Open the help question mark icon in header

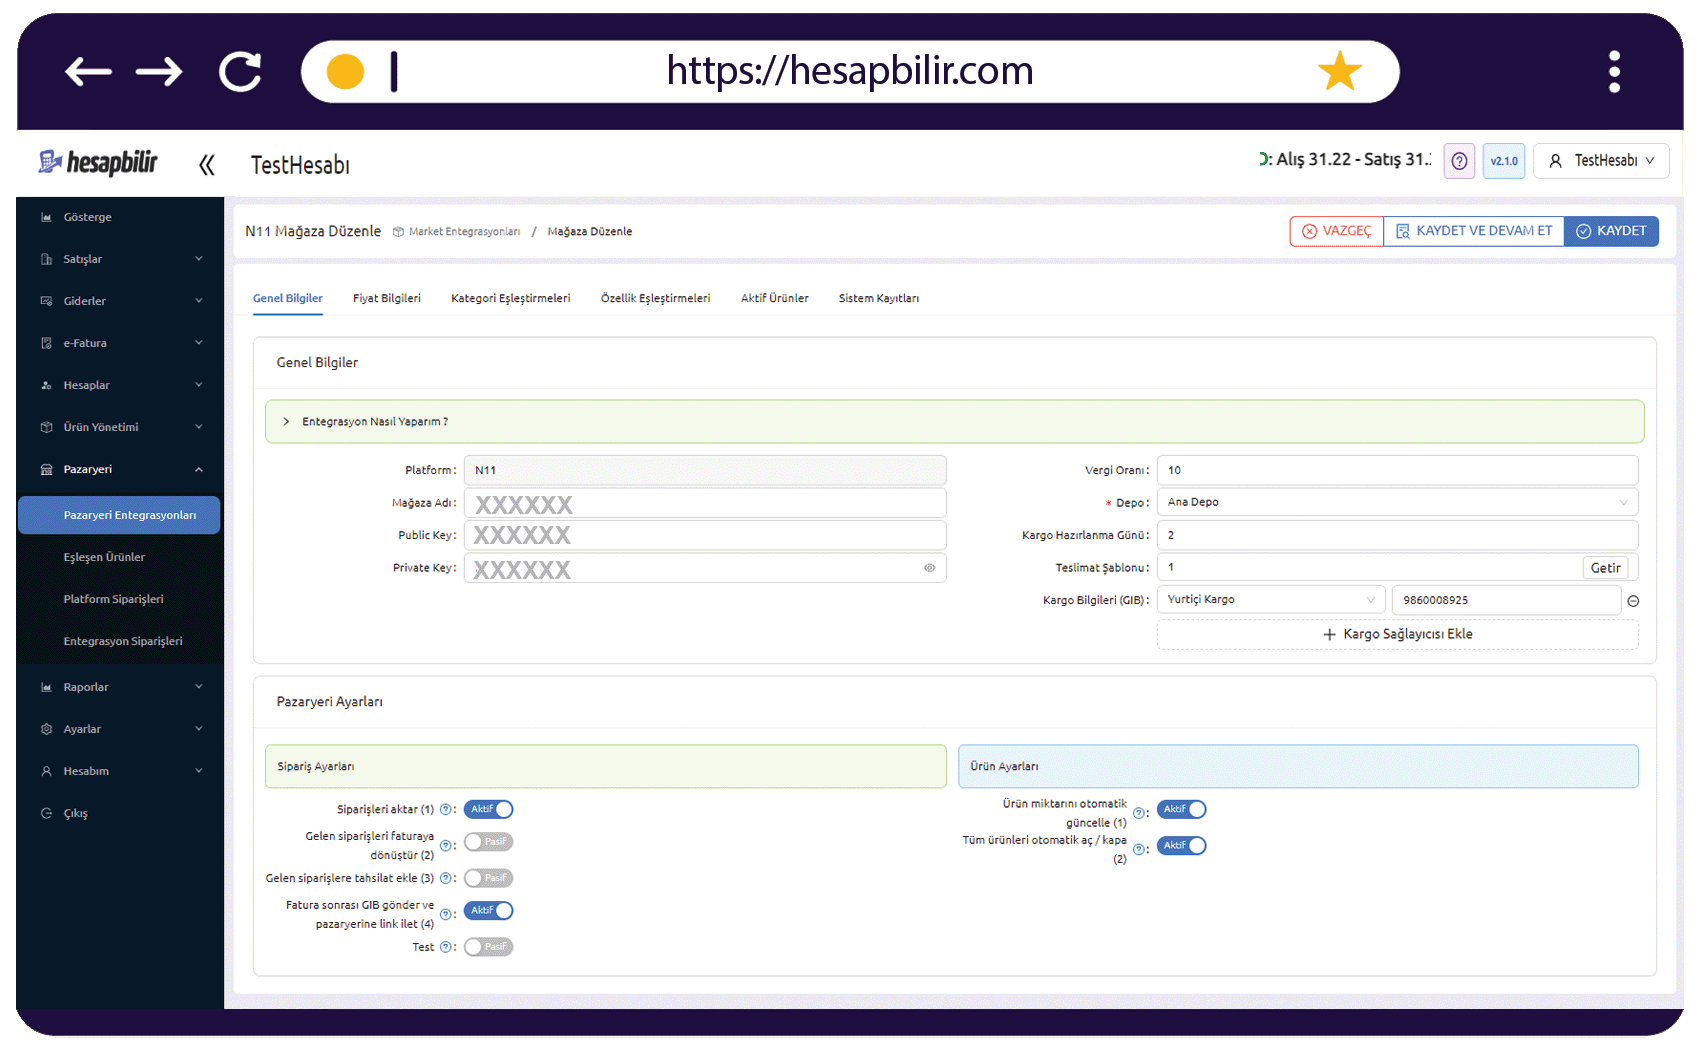1459,161
